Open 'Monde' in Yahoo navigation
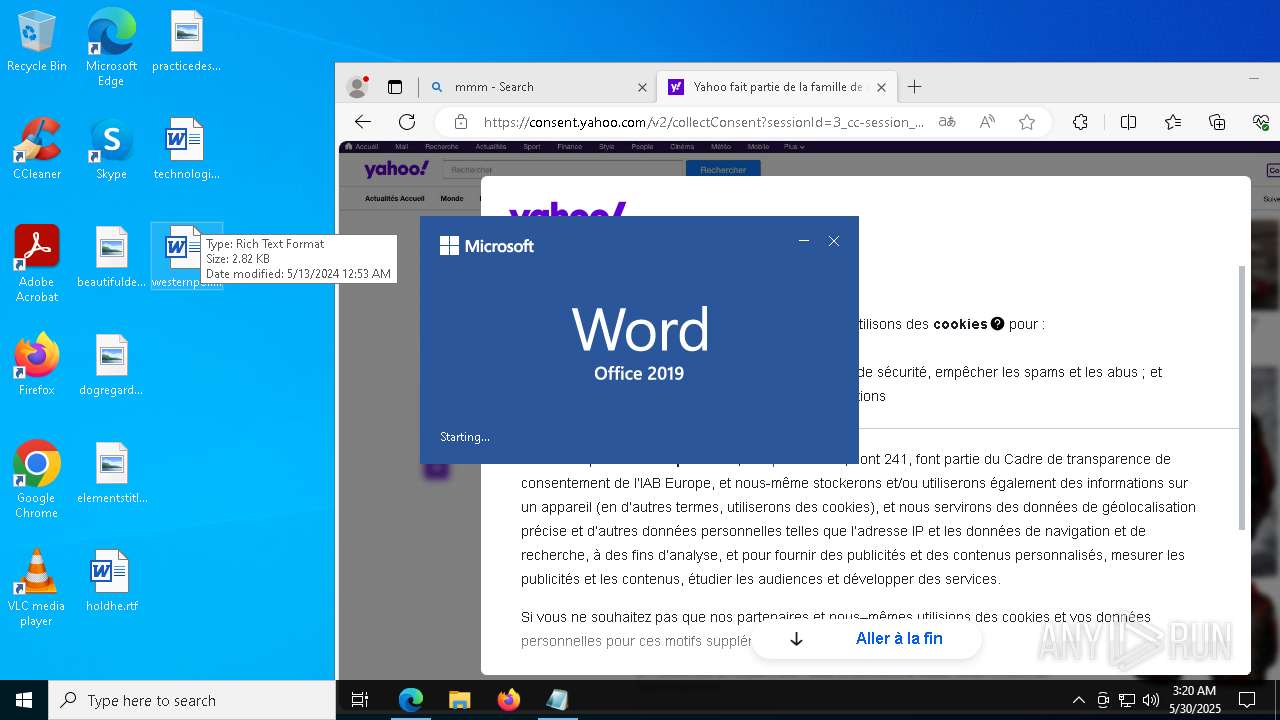Screen dimensions: 1280x720 [452, 198]
